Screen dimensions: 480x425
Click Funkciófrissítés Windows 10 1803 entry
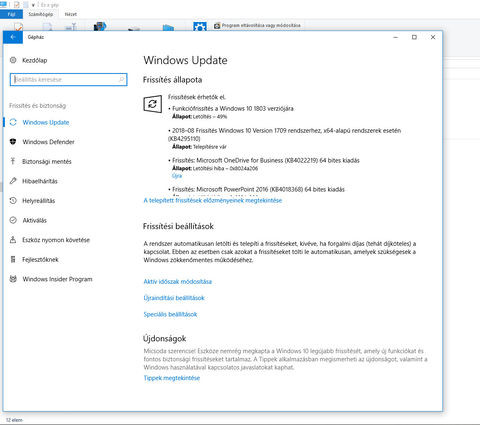[x=232, y=108]
